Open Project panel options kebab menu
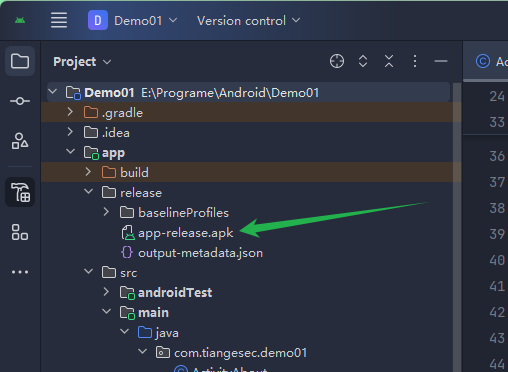Image resolution: width=508 pixels, height=372 pixels. click(x=415, y=61)
